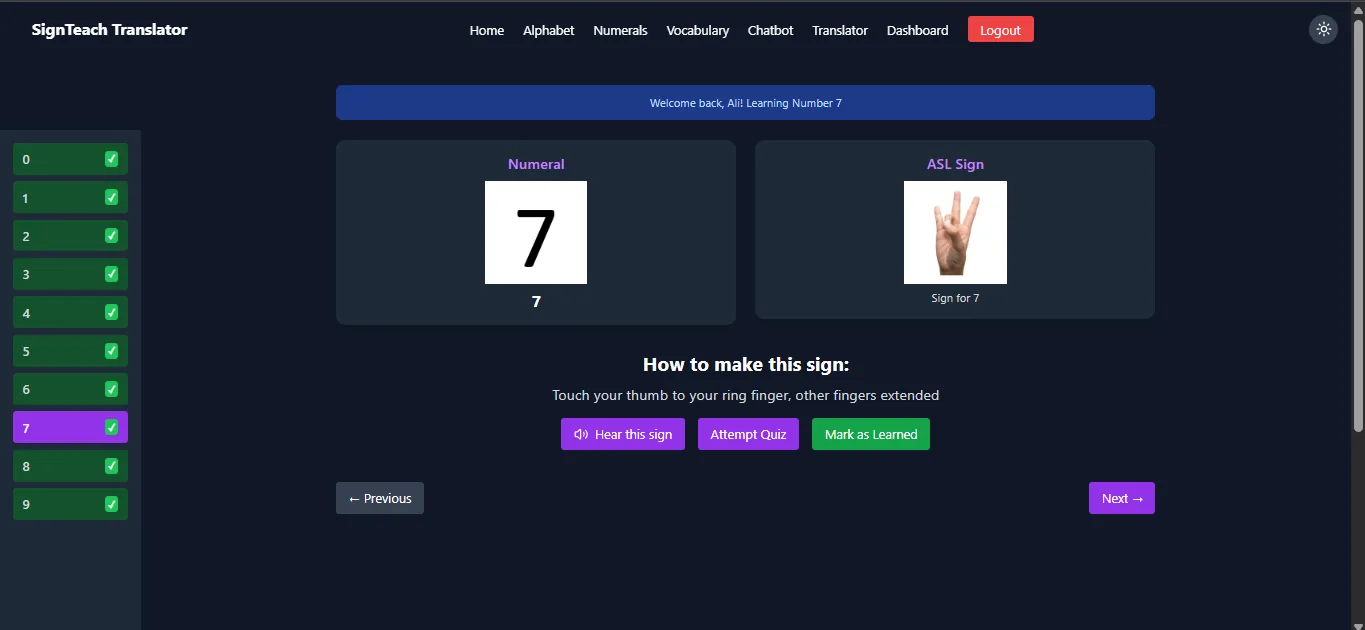Screen dimensions: 1365x630
Task: Select number 9 in the sidebar
Action: click(70, 504)
